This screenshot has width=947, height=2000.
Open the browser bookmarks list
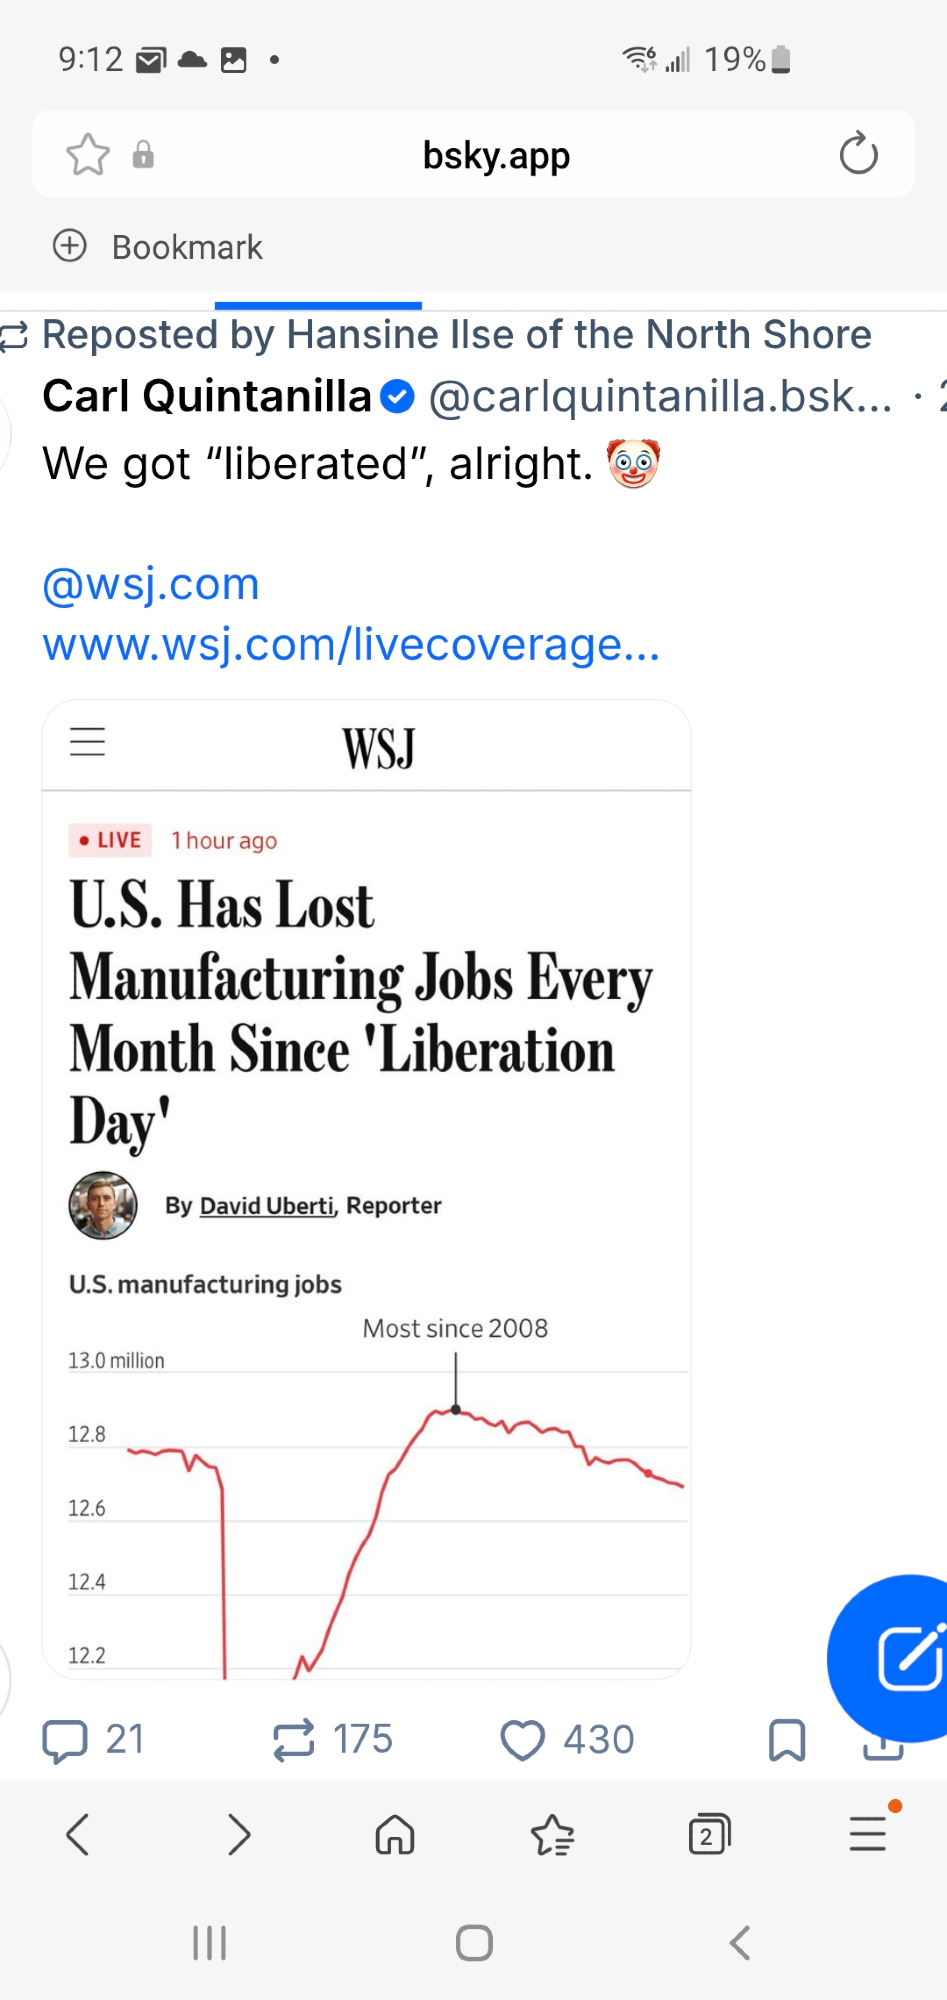(552, 1835)
